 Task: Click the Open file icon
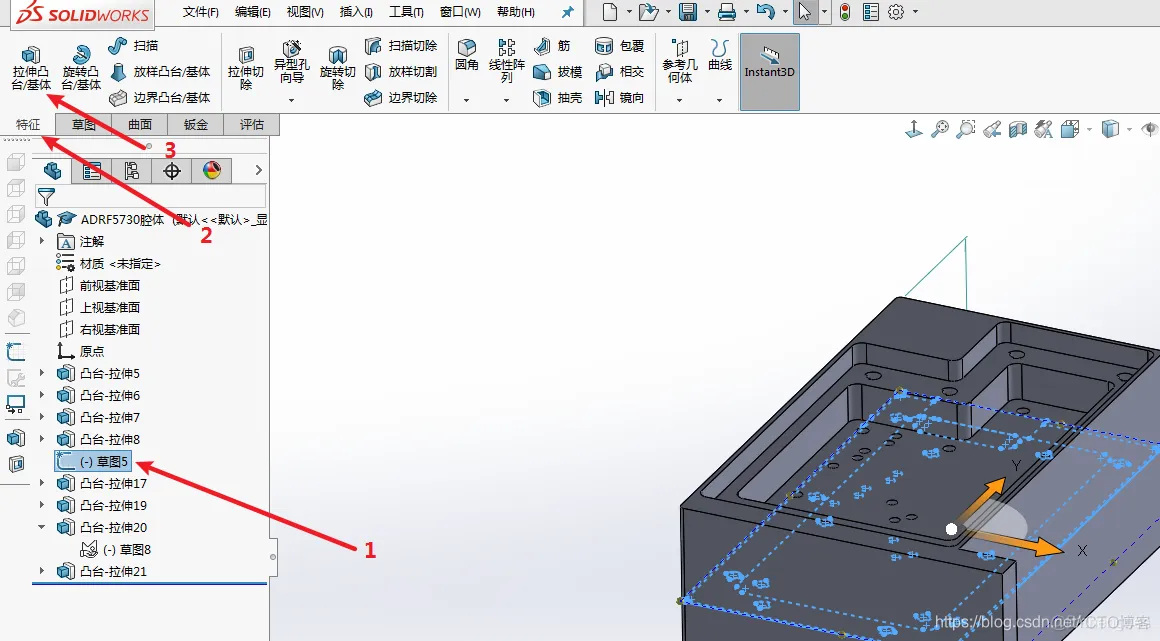648,12
